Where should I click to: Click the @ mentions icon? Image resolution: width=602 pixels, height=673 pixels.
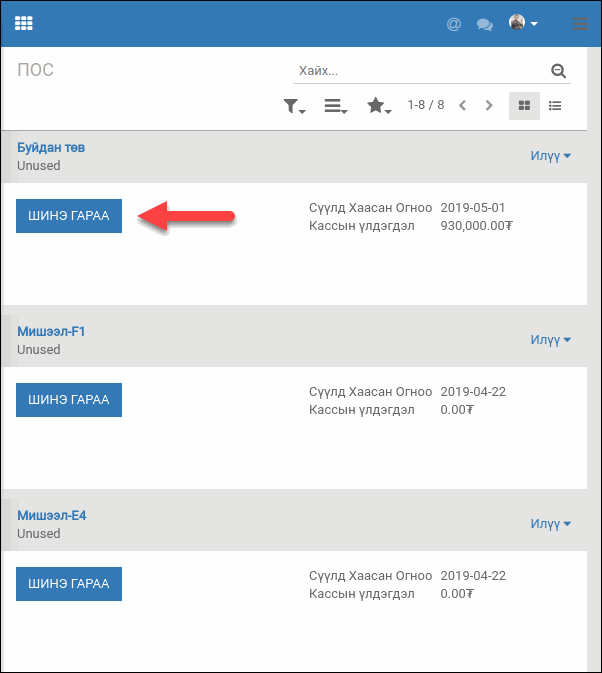(454, 24)
